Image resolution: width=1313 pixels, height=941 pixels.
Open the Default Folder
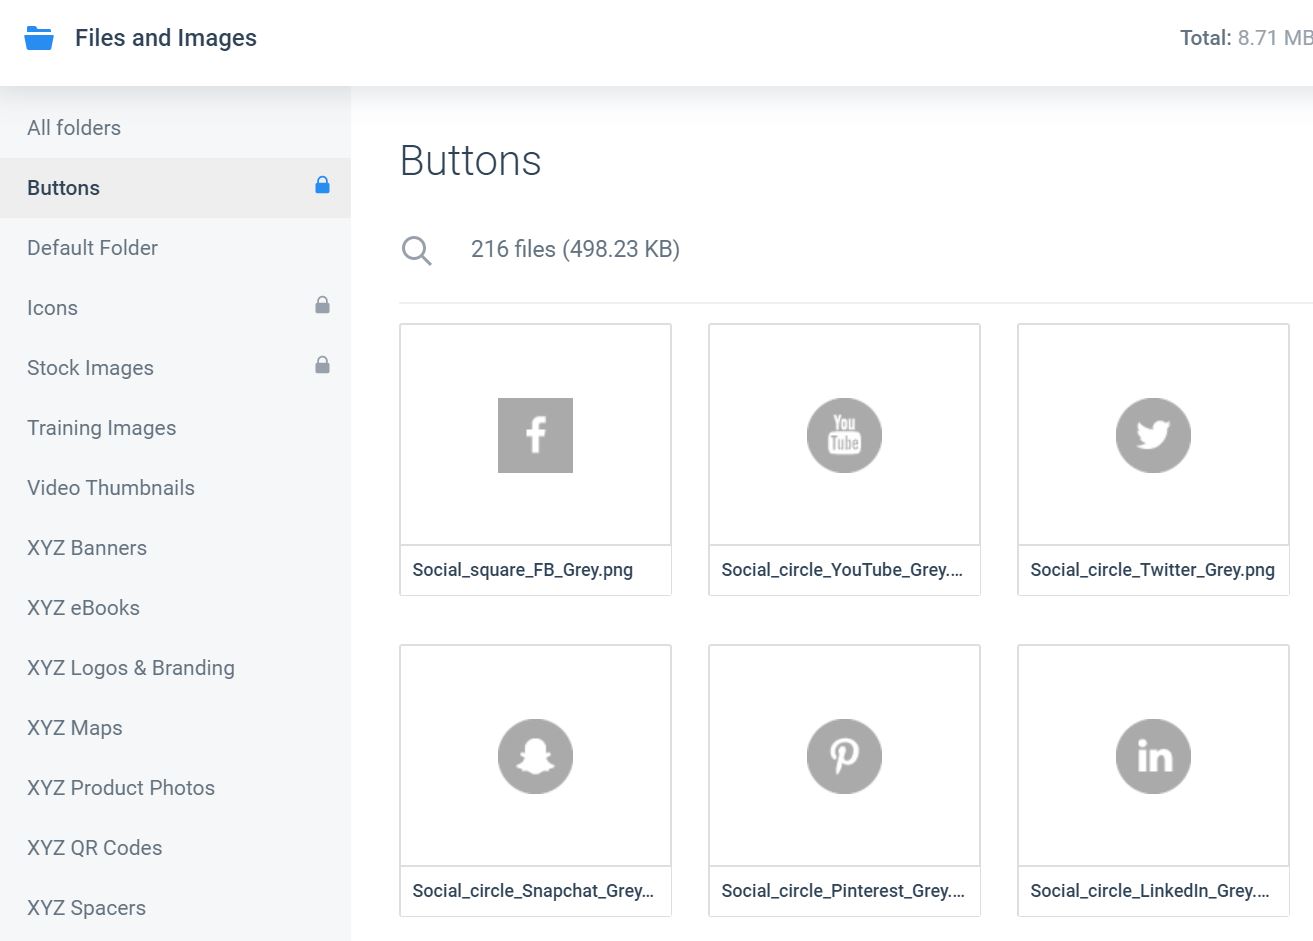click(175, 248)
